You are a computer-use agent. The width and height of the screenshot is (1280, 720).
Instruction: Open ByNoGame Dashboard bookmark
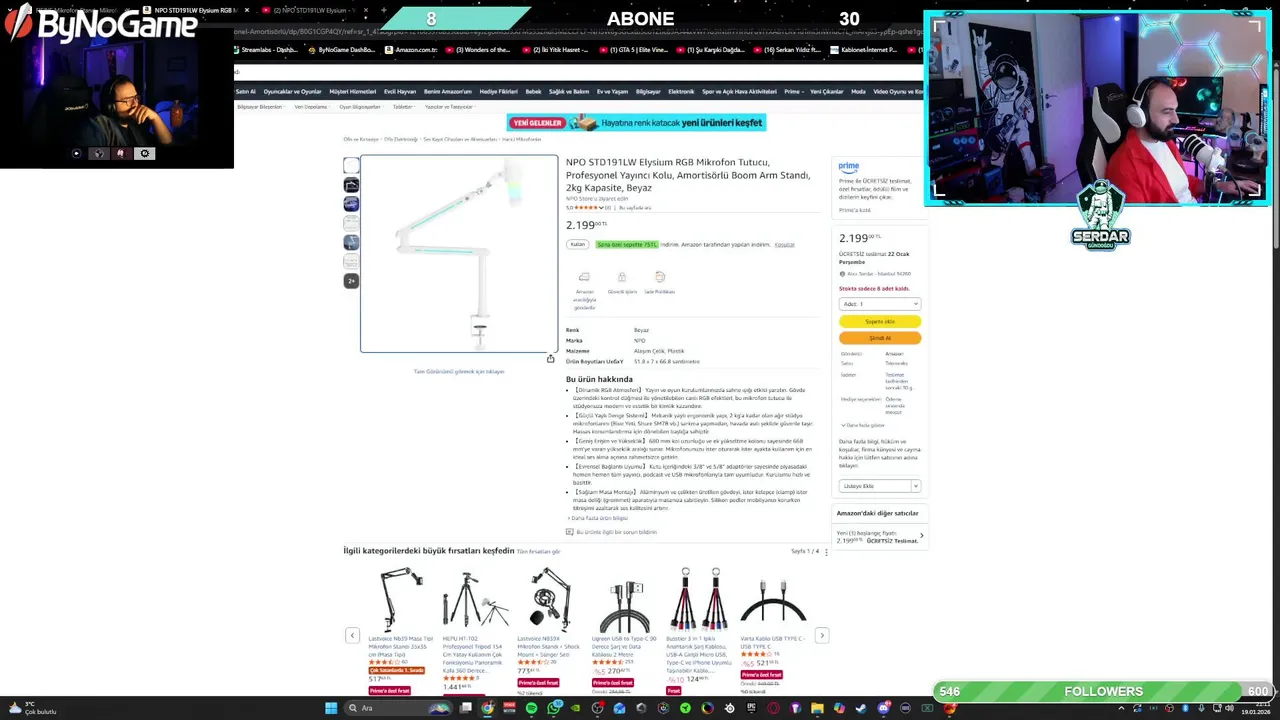pos(343,49)
